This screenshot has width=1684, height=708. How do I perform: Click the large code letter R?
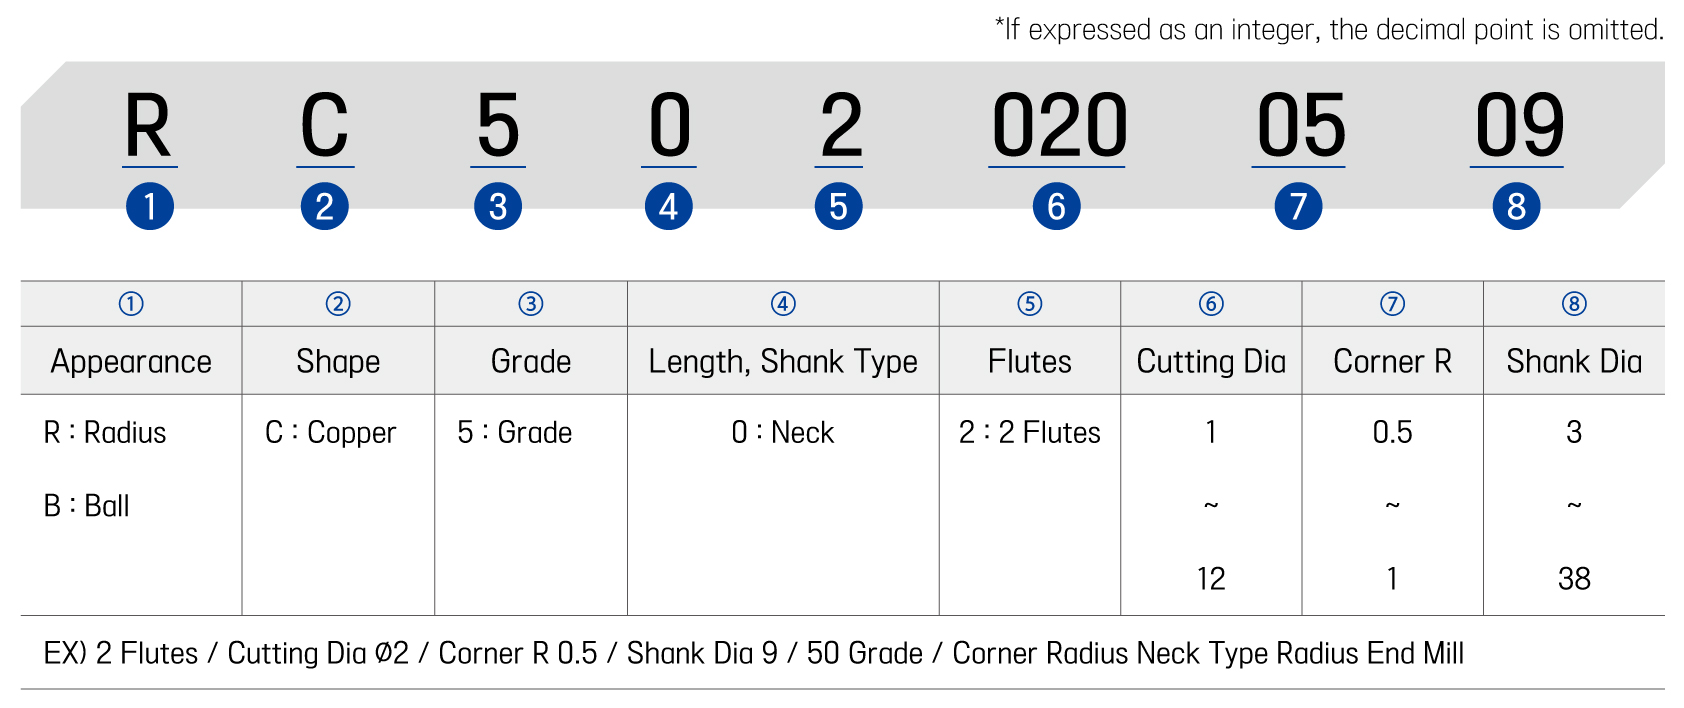click(x=149, y=127)
